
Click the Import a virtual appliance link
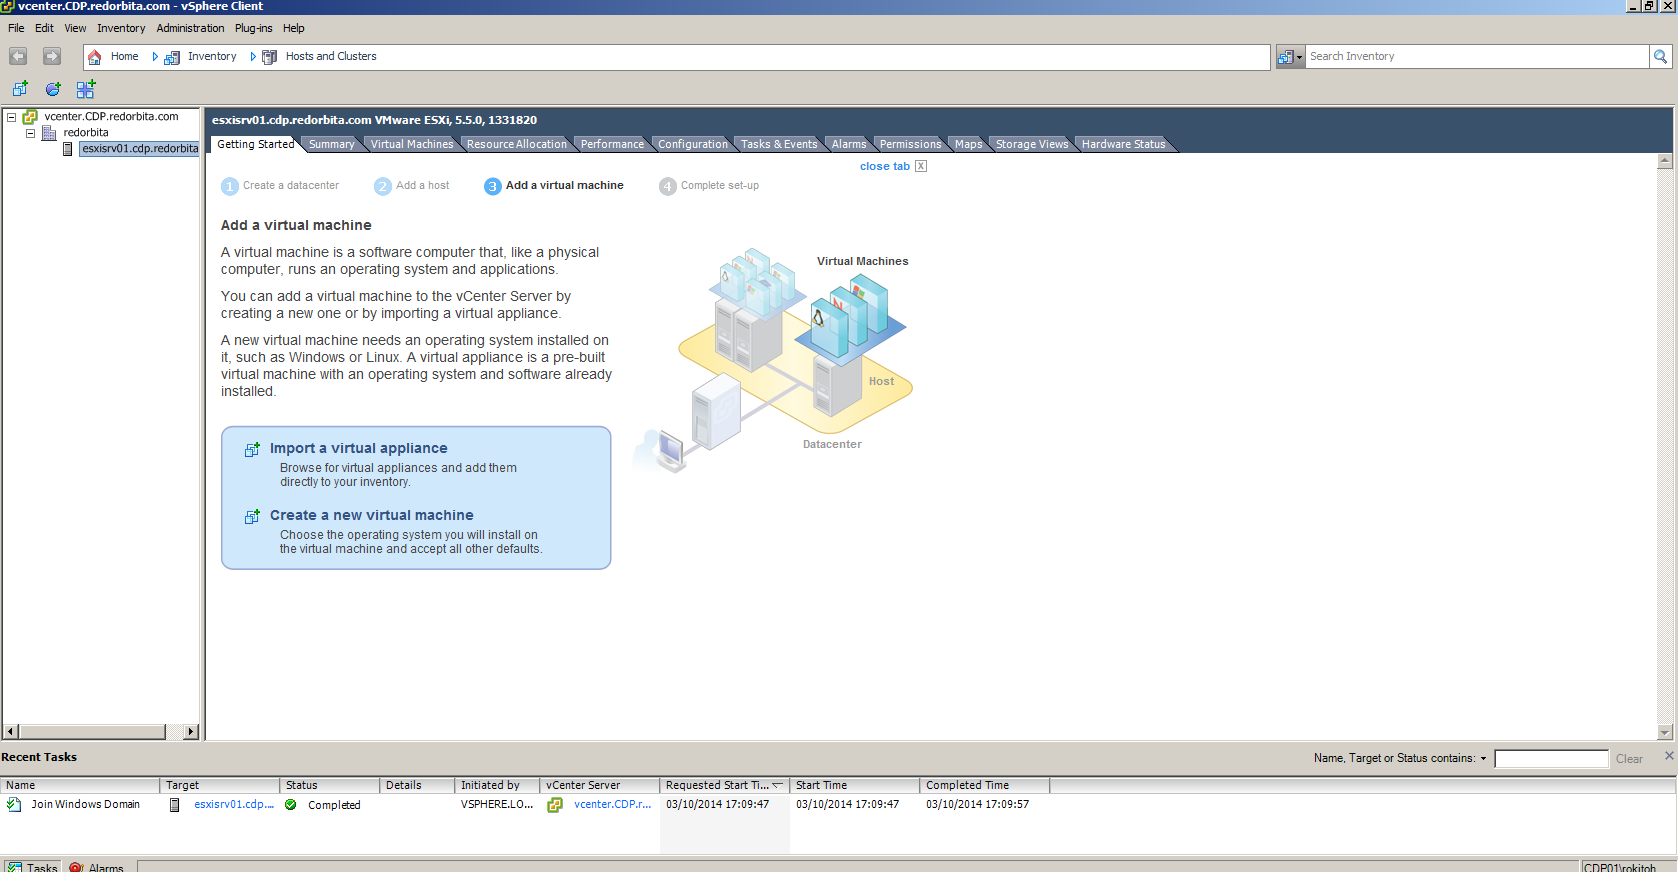(358, 449)
